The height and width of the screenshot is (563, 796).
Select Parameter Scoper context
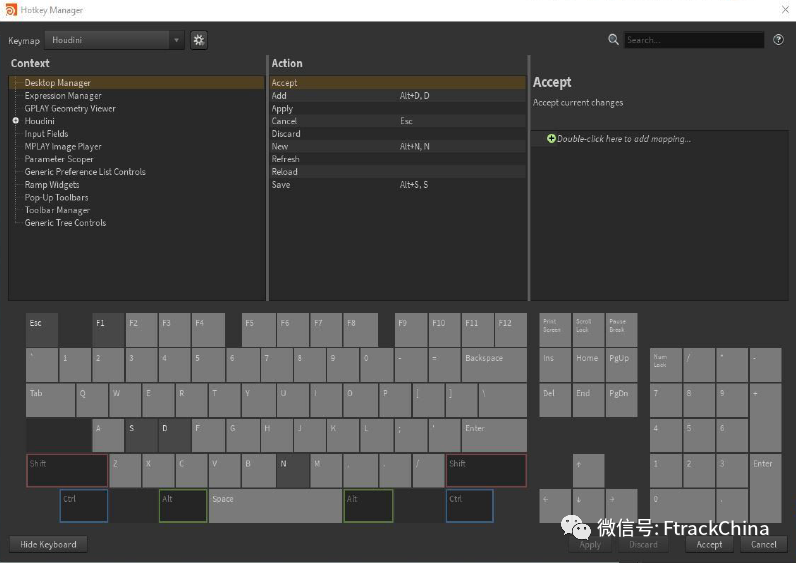(x=59, y=159)
